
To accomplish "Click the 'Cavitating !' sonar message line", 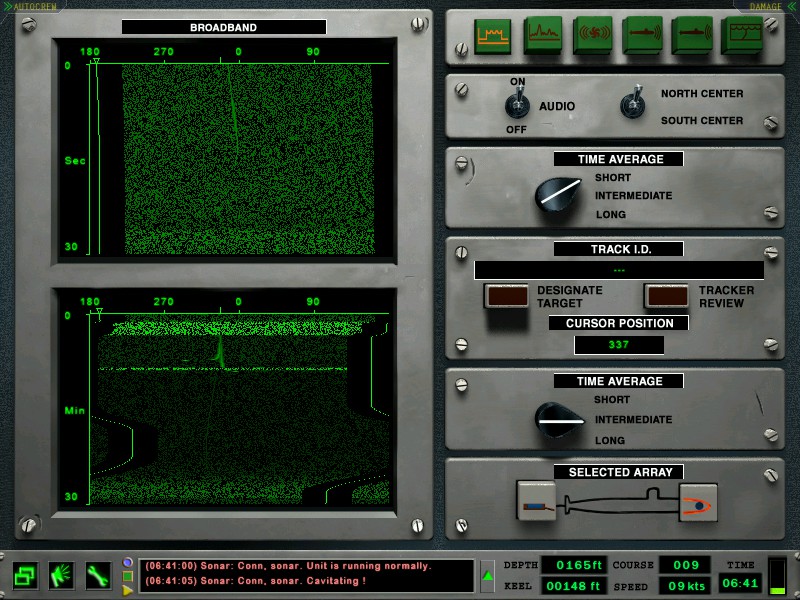I will coord(256,581).
